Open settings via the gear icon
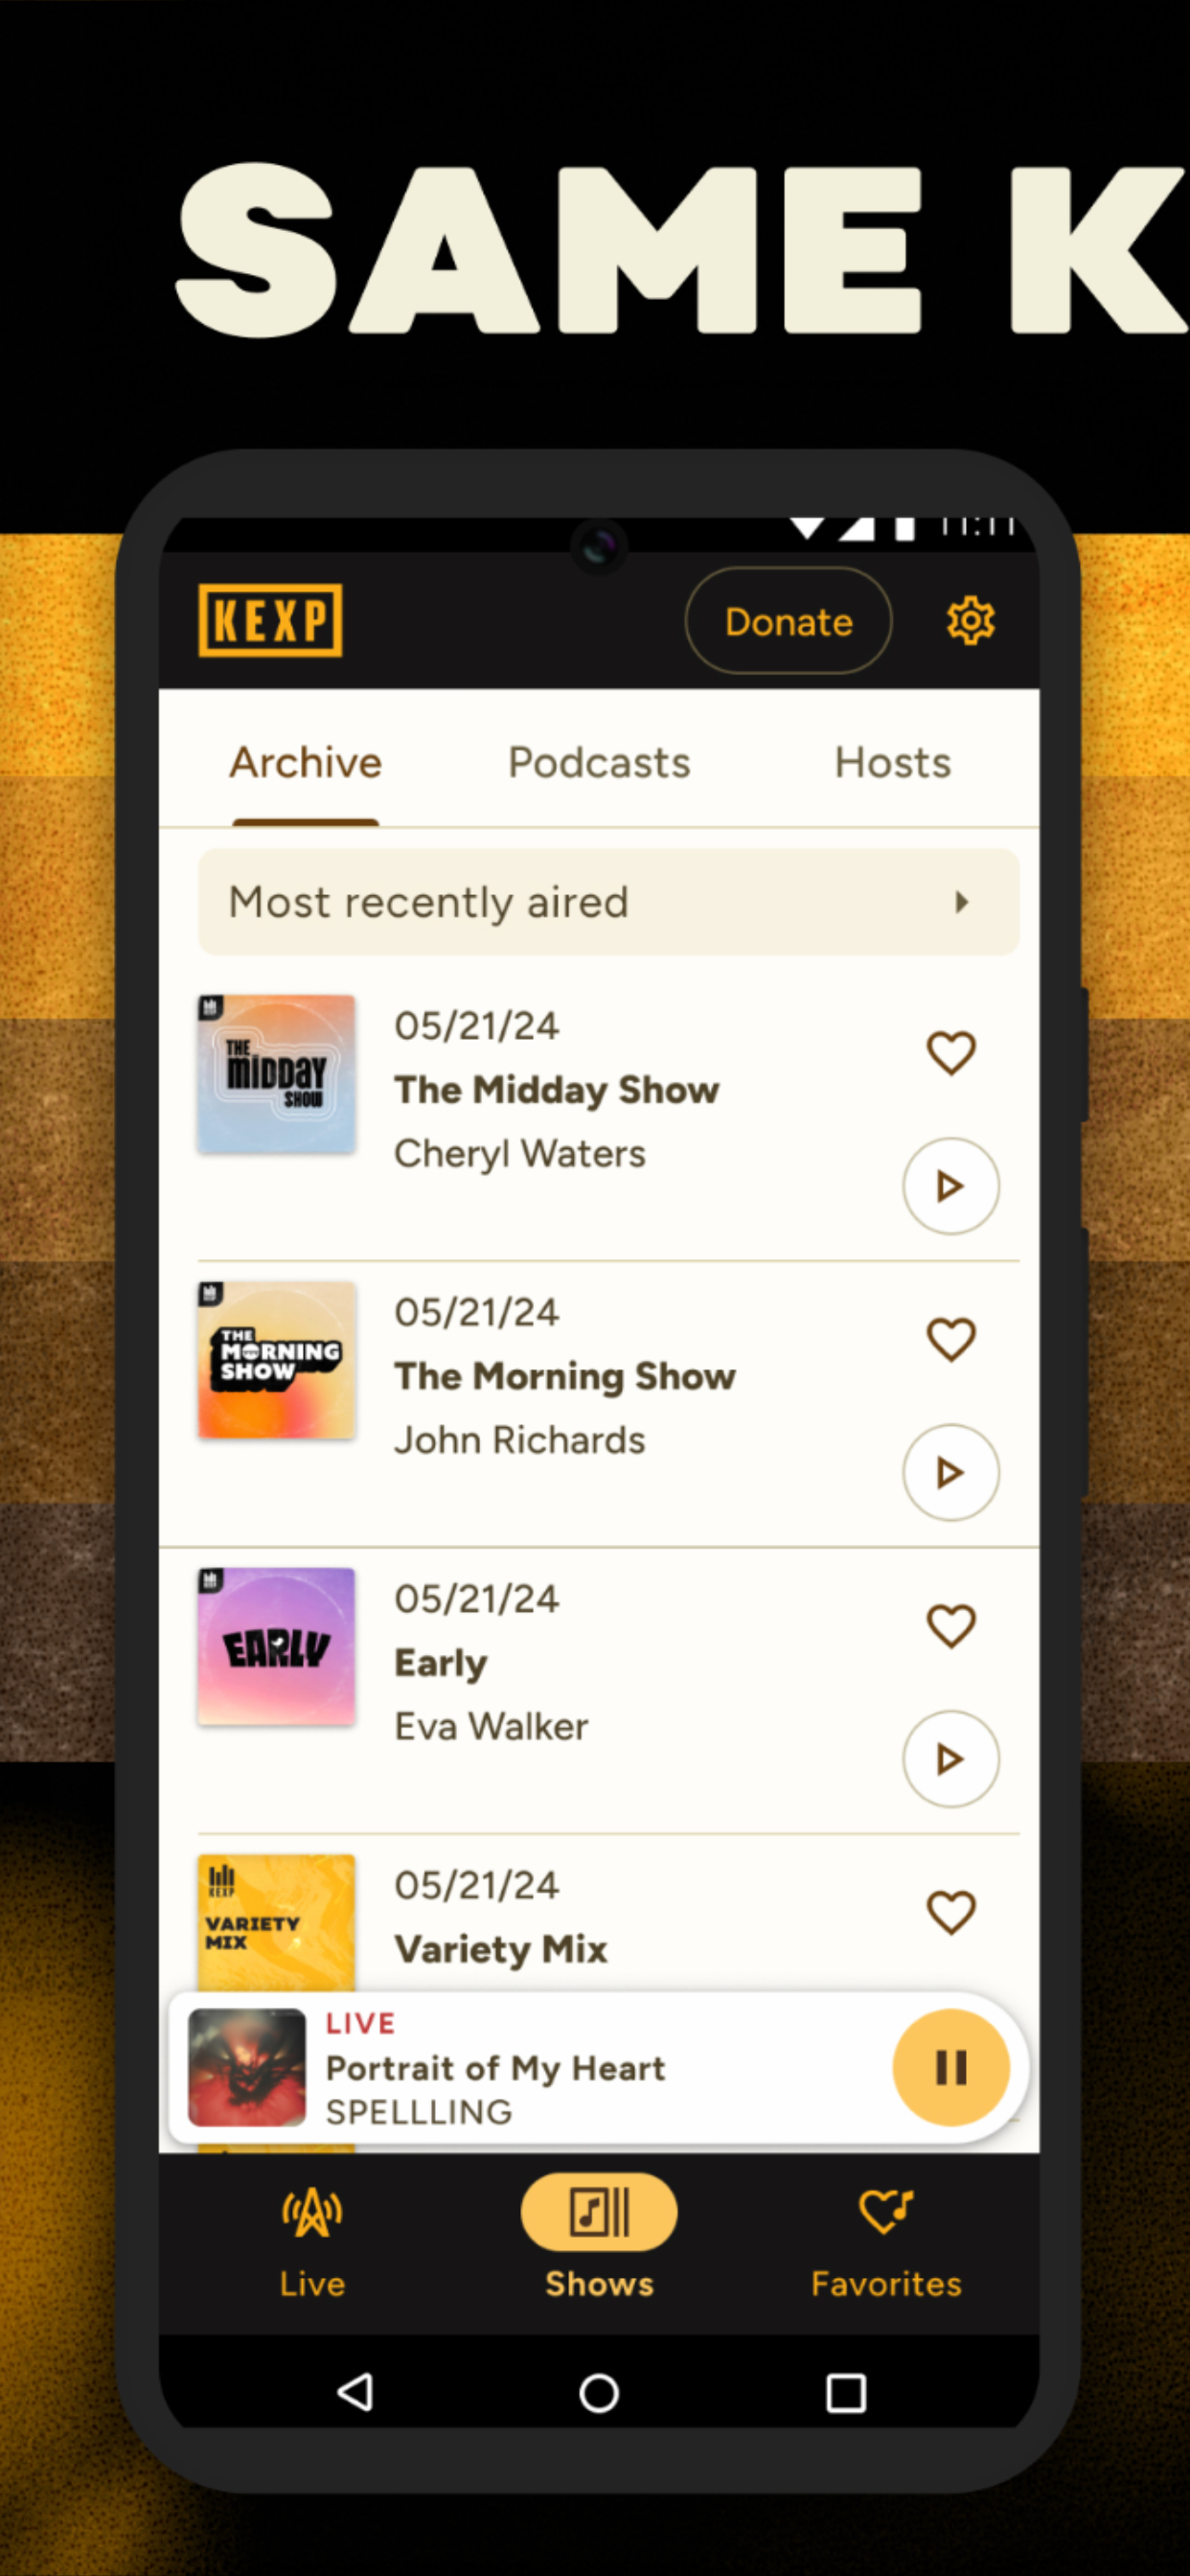 tap(970, 621)
